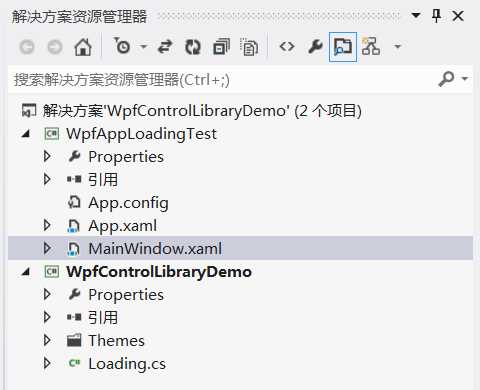Viewport: 480px width, 390px height.
Task: Click C# project icon of WpfControlLibraryDemo project
Action: [52, 272]
